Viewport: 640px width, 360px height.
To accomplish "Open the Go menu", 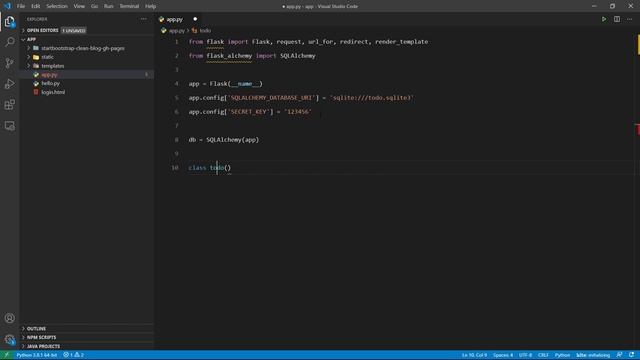I will point(94,6).
